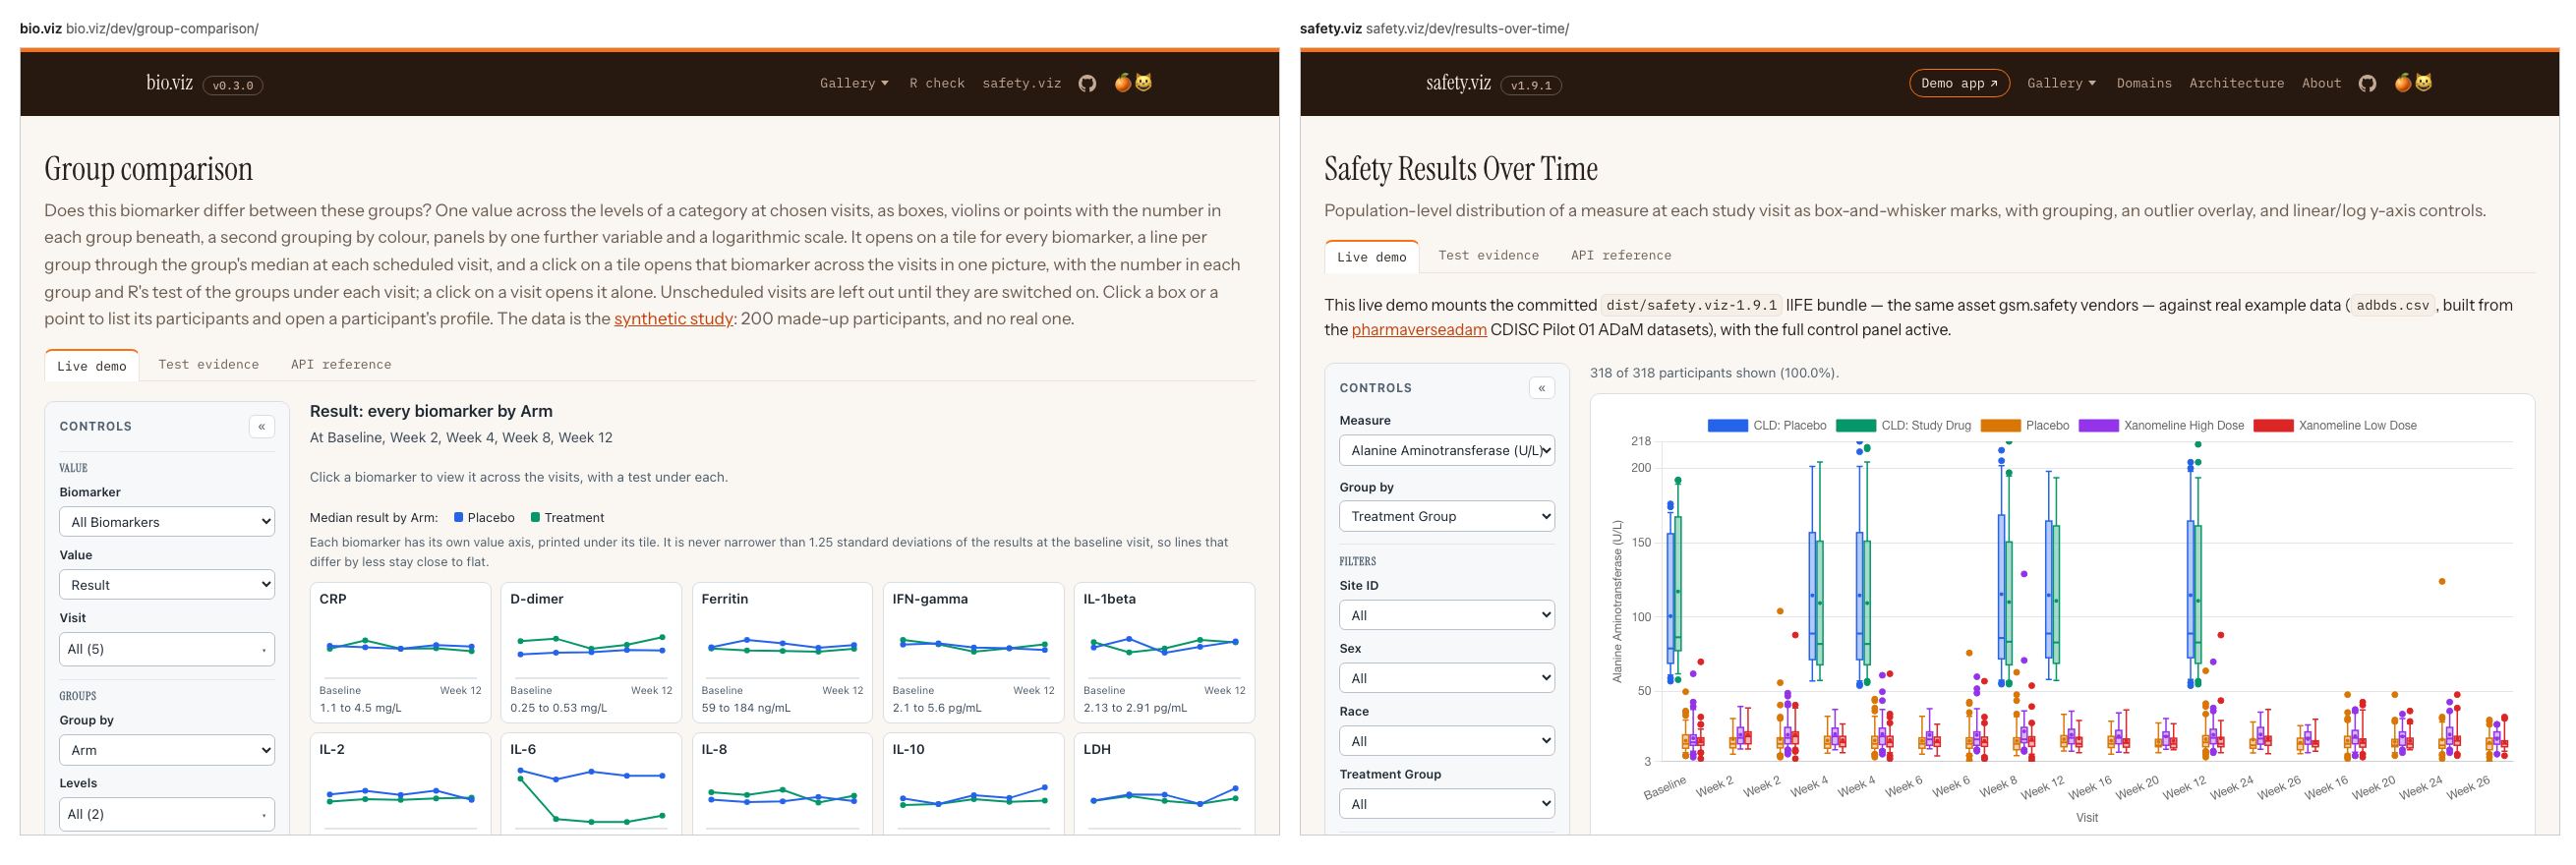Open the Race filter dropdown
Image resolution: width=2576 pixels, height=865 pixels.
pyautogui.click(x=1447, y=741)
